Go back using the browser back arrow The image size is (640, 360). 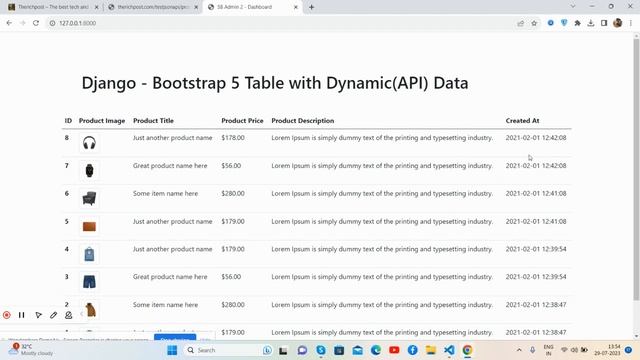(9, 23)
